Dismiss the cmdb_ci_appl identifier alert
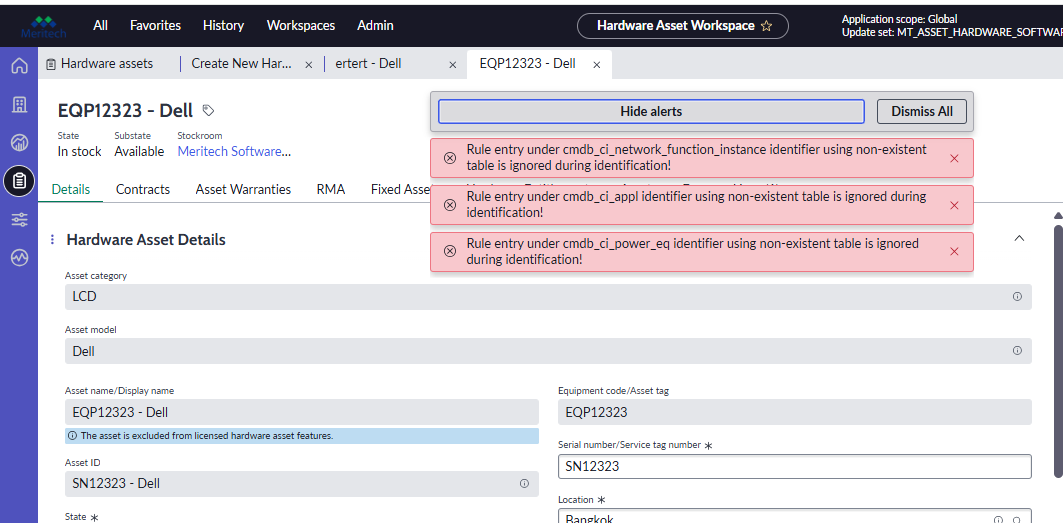1063x523 pixels. 955,205
